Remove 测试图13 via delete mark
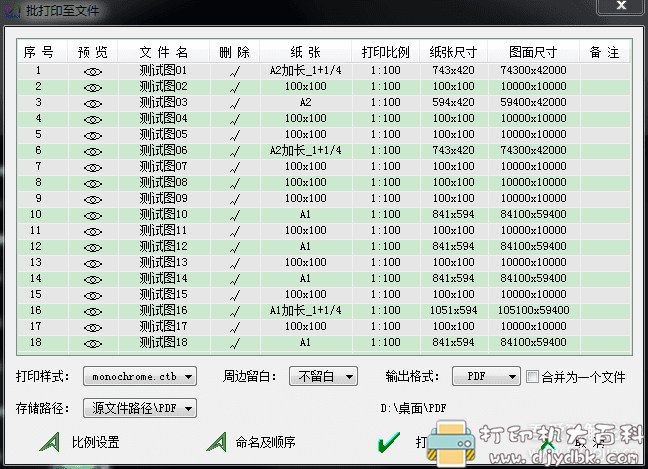Image resolution: width=648 pixels, height=469 pixels. click(235, 264)
